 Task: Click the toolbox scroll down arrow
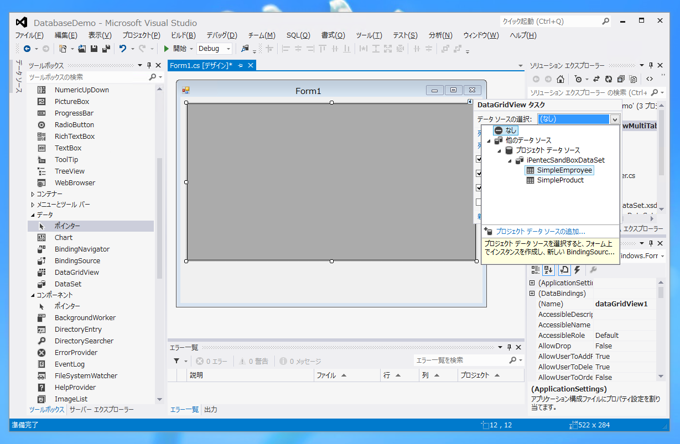(159, 399)
